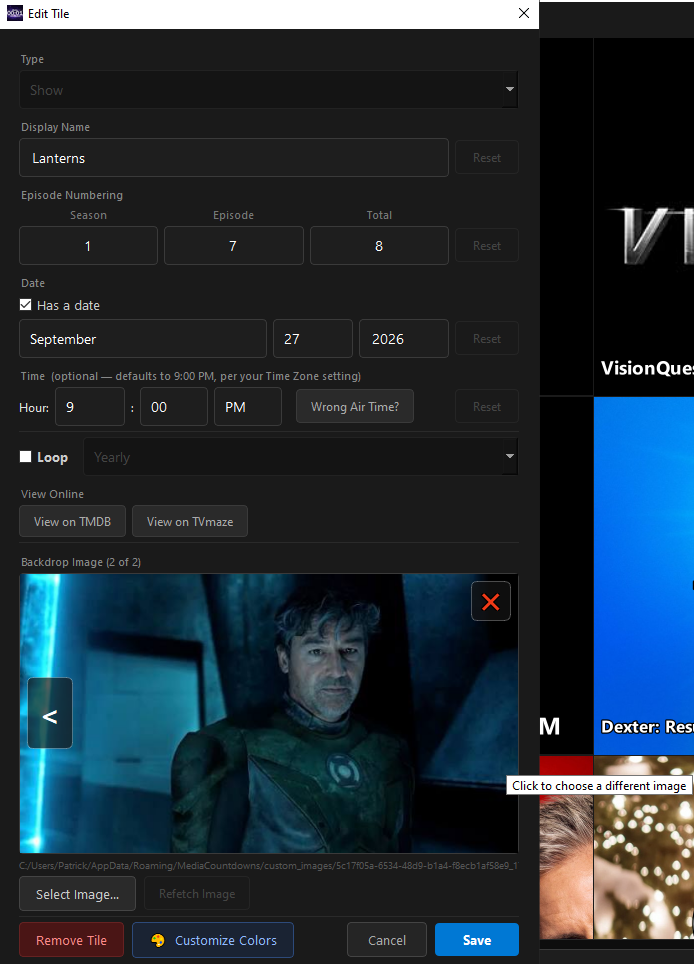
Task: Open the month field showing September
Action: click(143, 339)
